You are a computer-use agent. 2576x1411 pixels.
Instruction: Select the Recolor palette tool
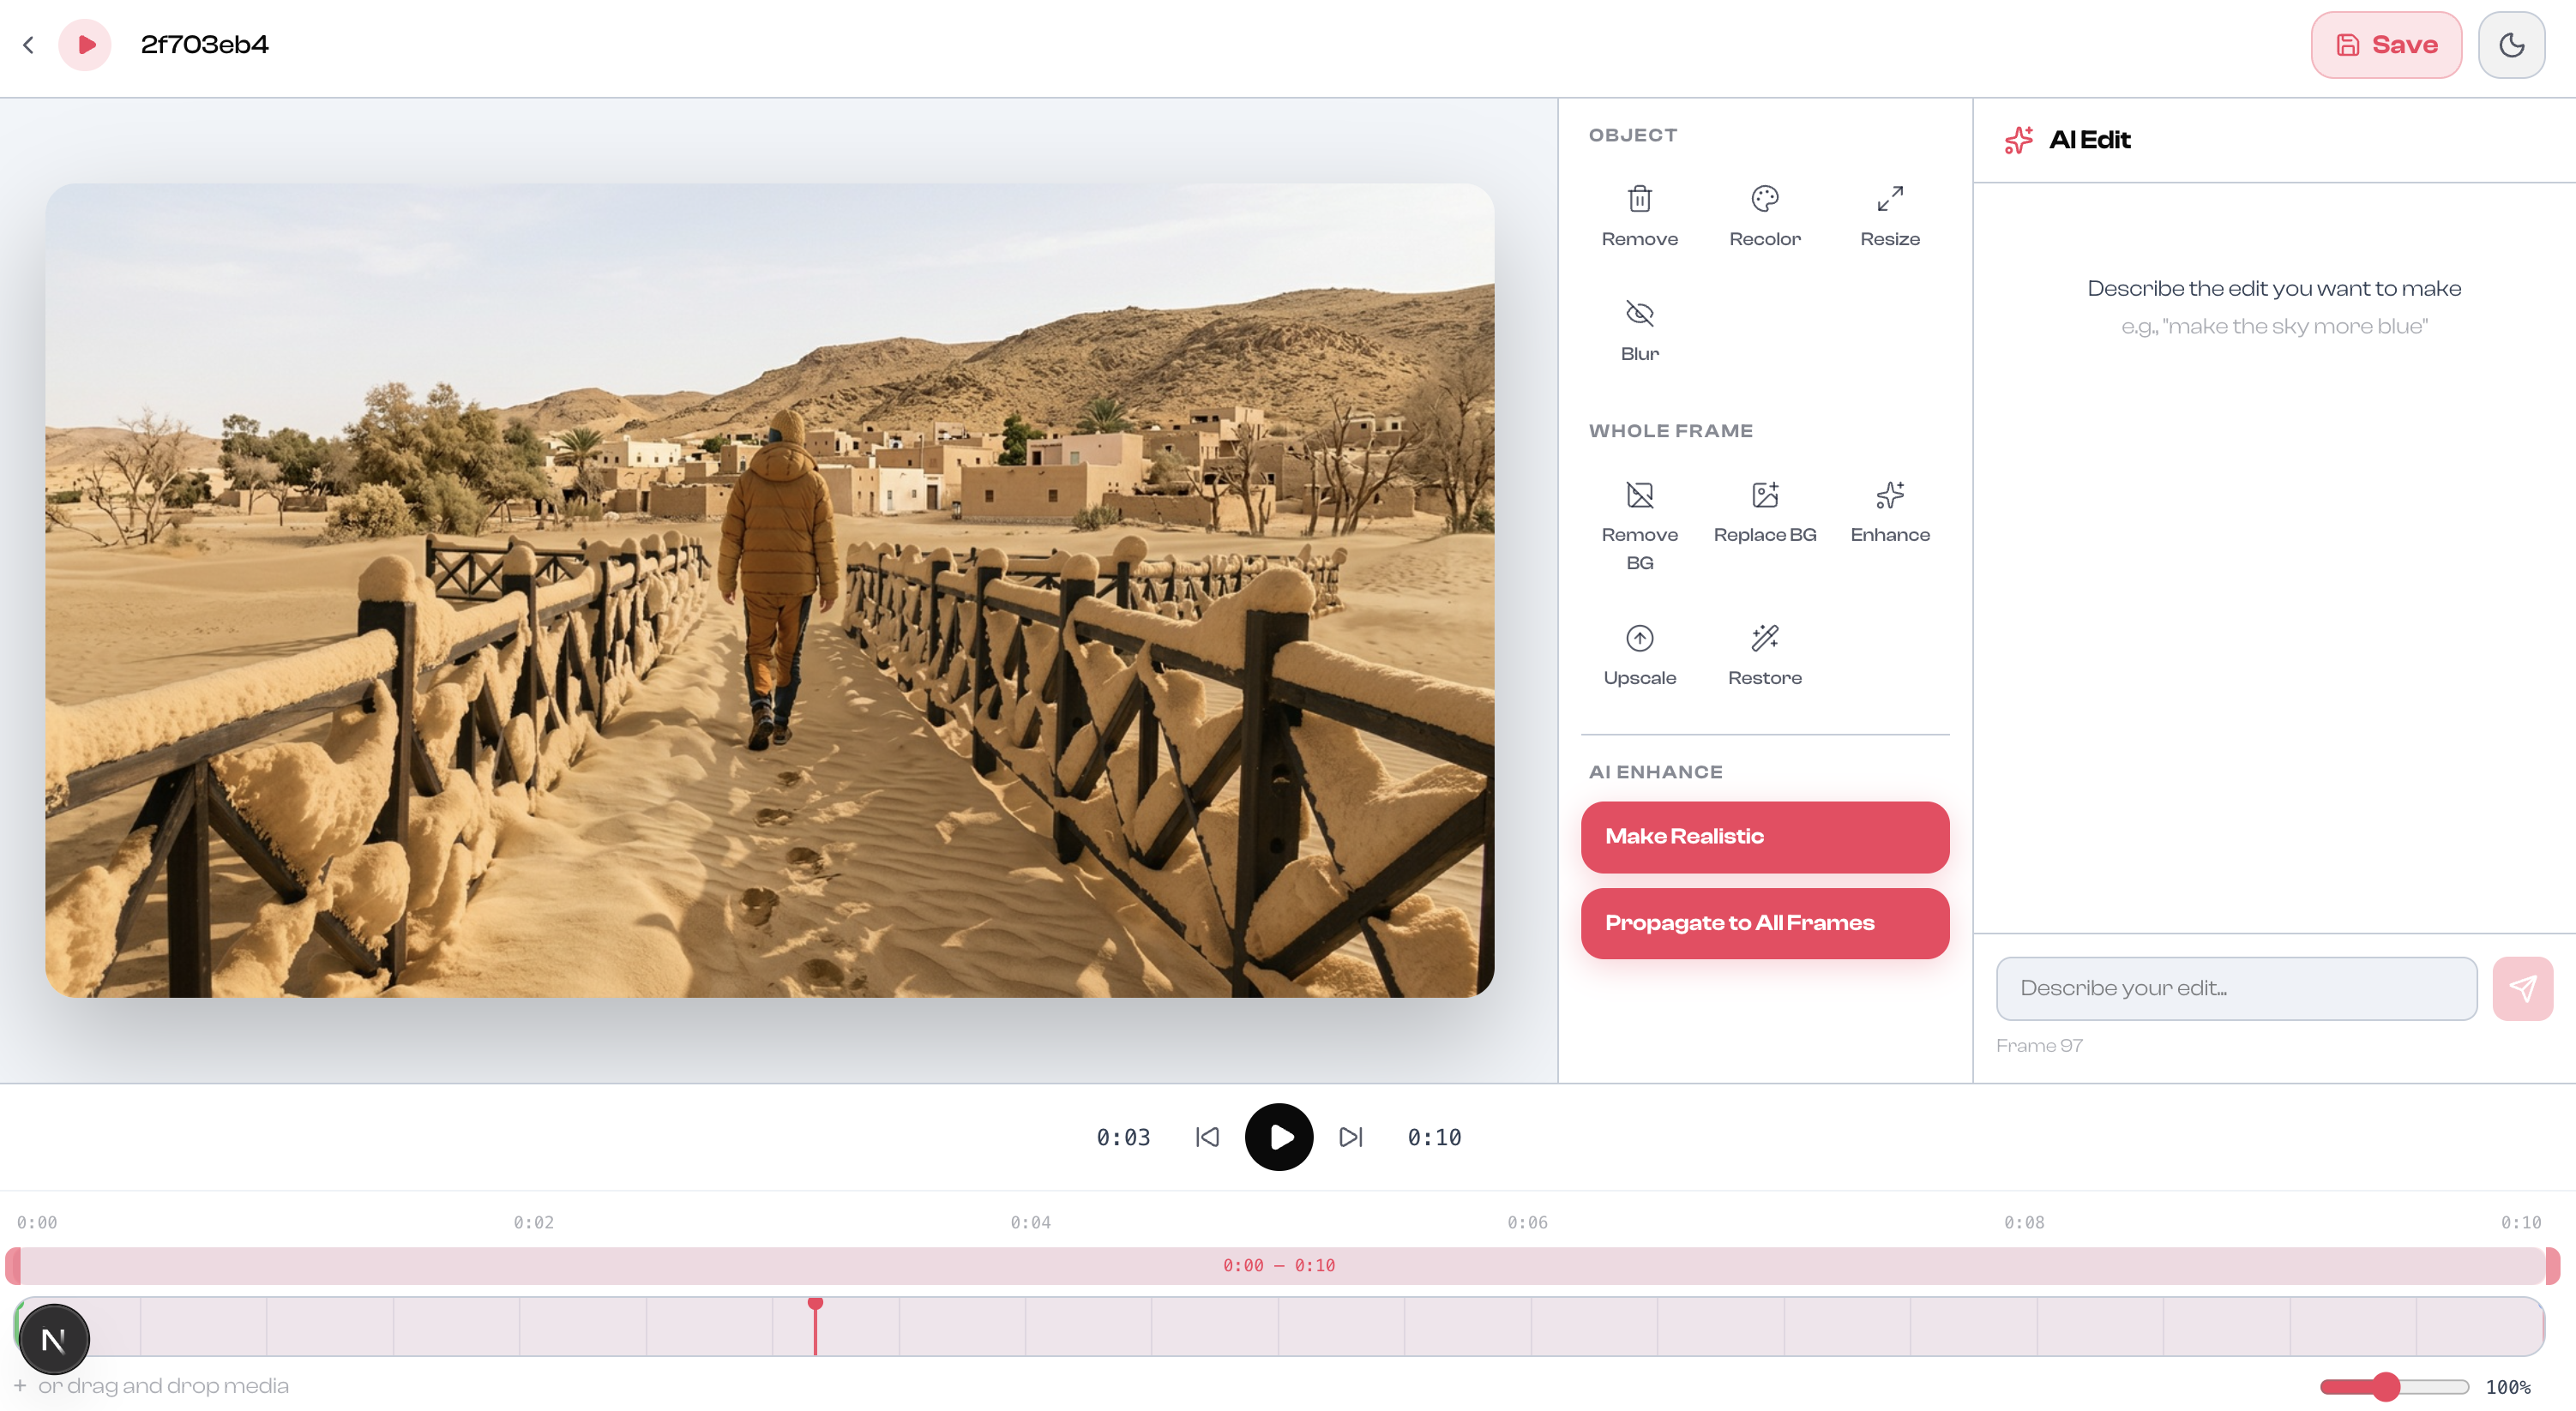(x=1764, y=199)
